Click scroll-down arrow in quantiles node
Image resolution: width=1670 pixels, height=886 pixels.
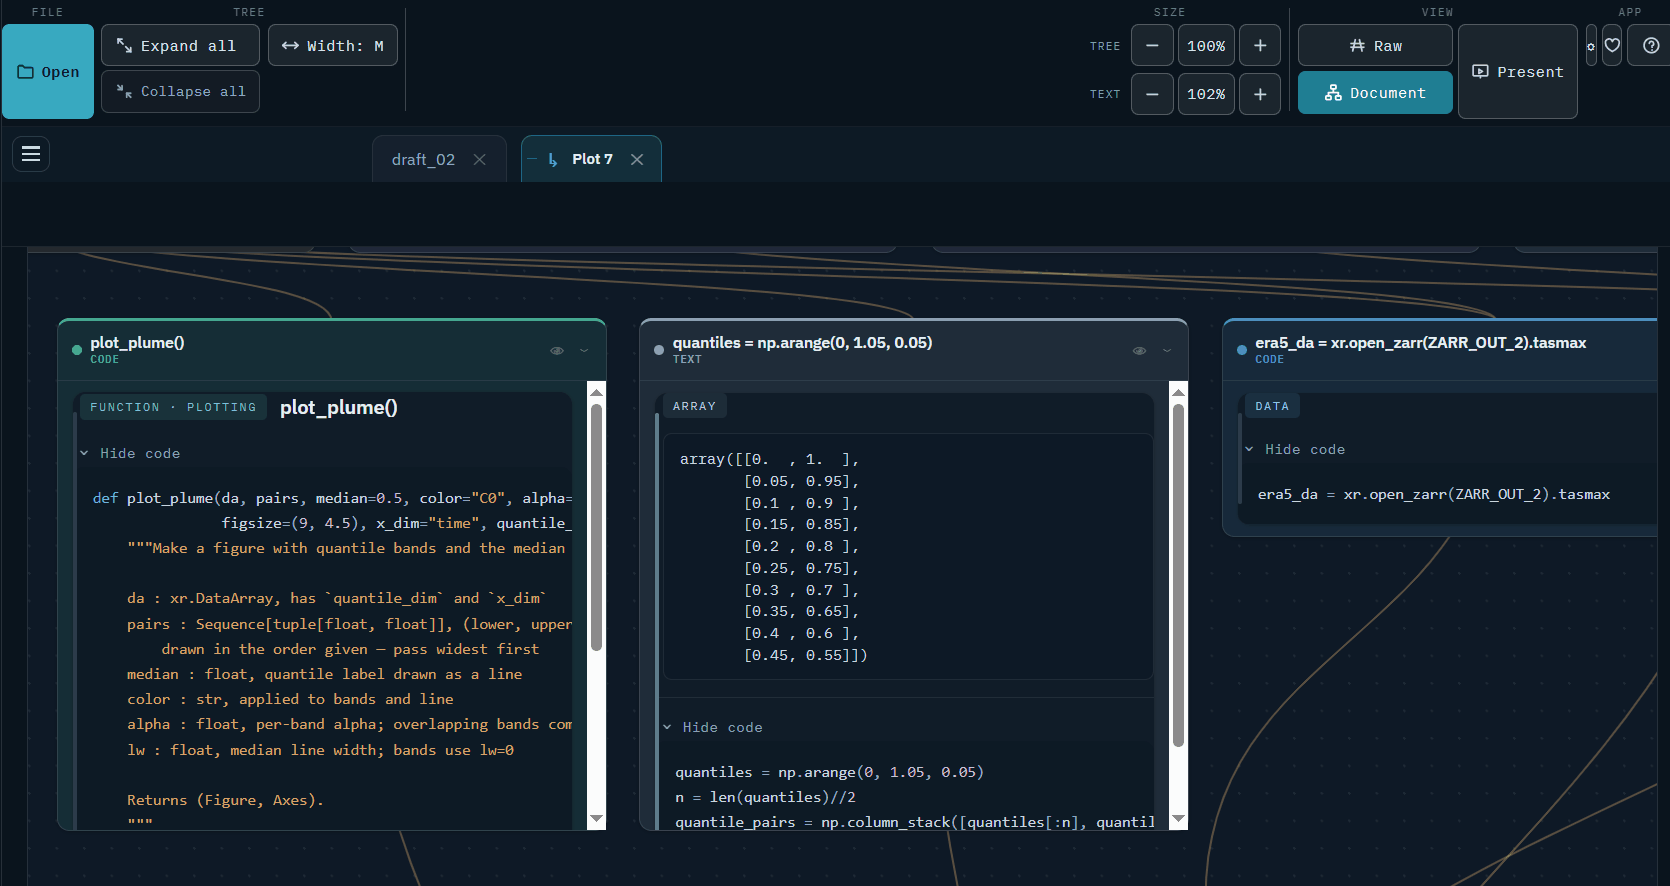tap(1179, 819)
